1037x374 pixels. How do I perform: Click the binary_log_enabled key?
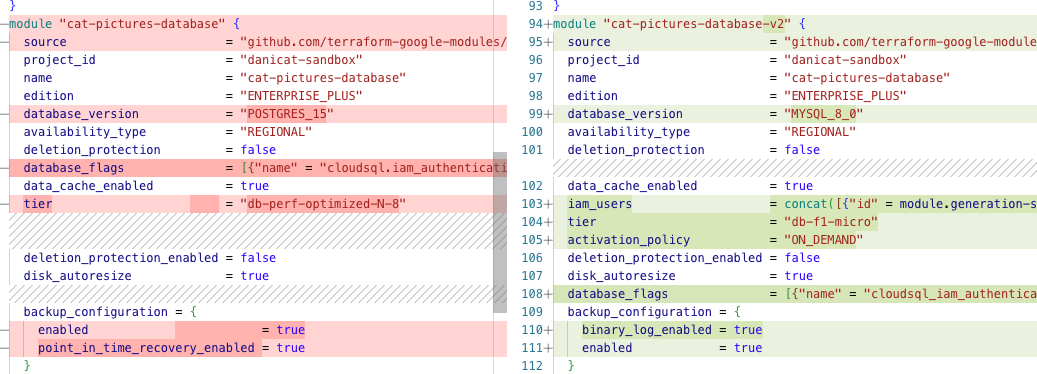click(646, 330)
